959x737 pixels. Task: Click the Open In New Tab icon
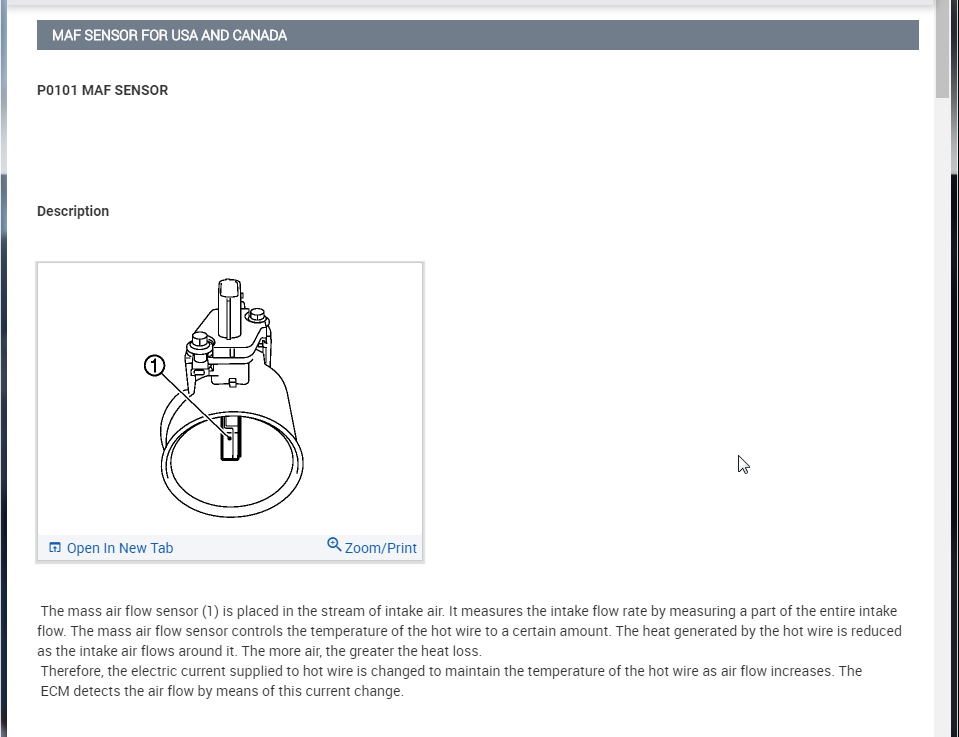55,547
